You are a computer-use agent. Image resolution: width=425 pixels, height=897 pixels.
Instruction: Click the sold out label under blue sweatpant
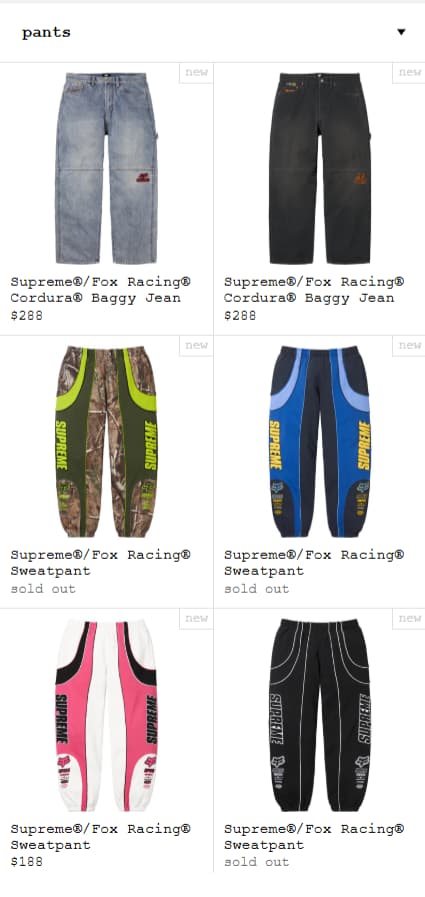256,589
